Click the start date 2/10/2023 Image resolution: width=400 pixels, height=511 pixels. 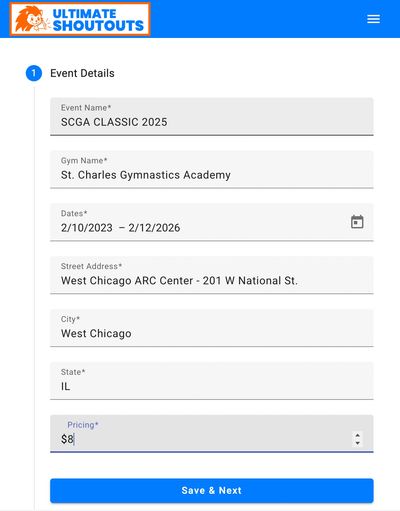87,228
